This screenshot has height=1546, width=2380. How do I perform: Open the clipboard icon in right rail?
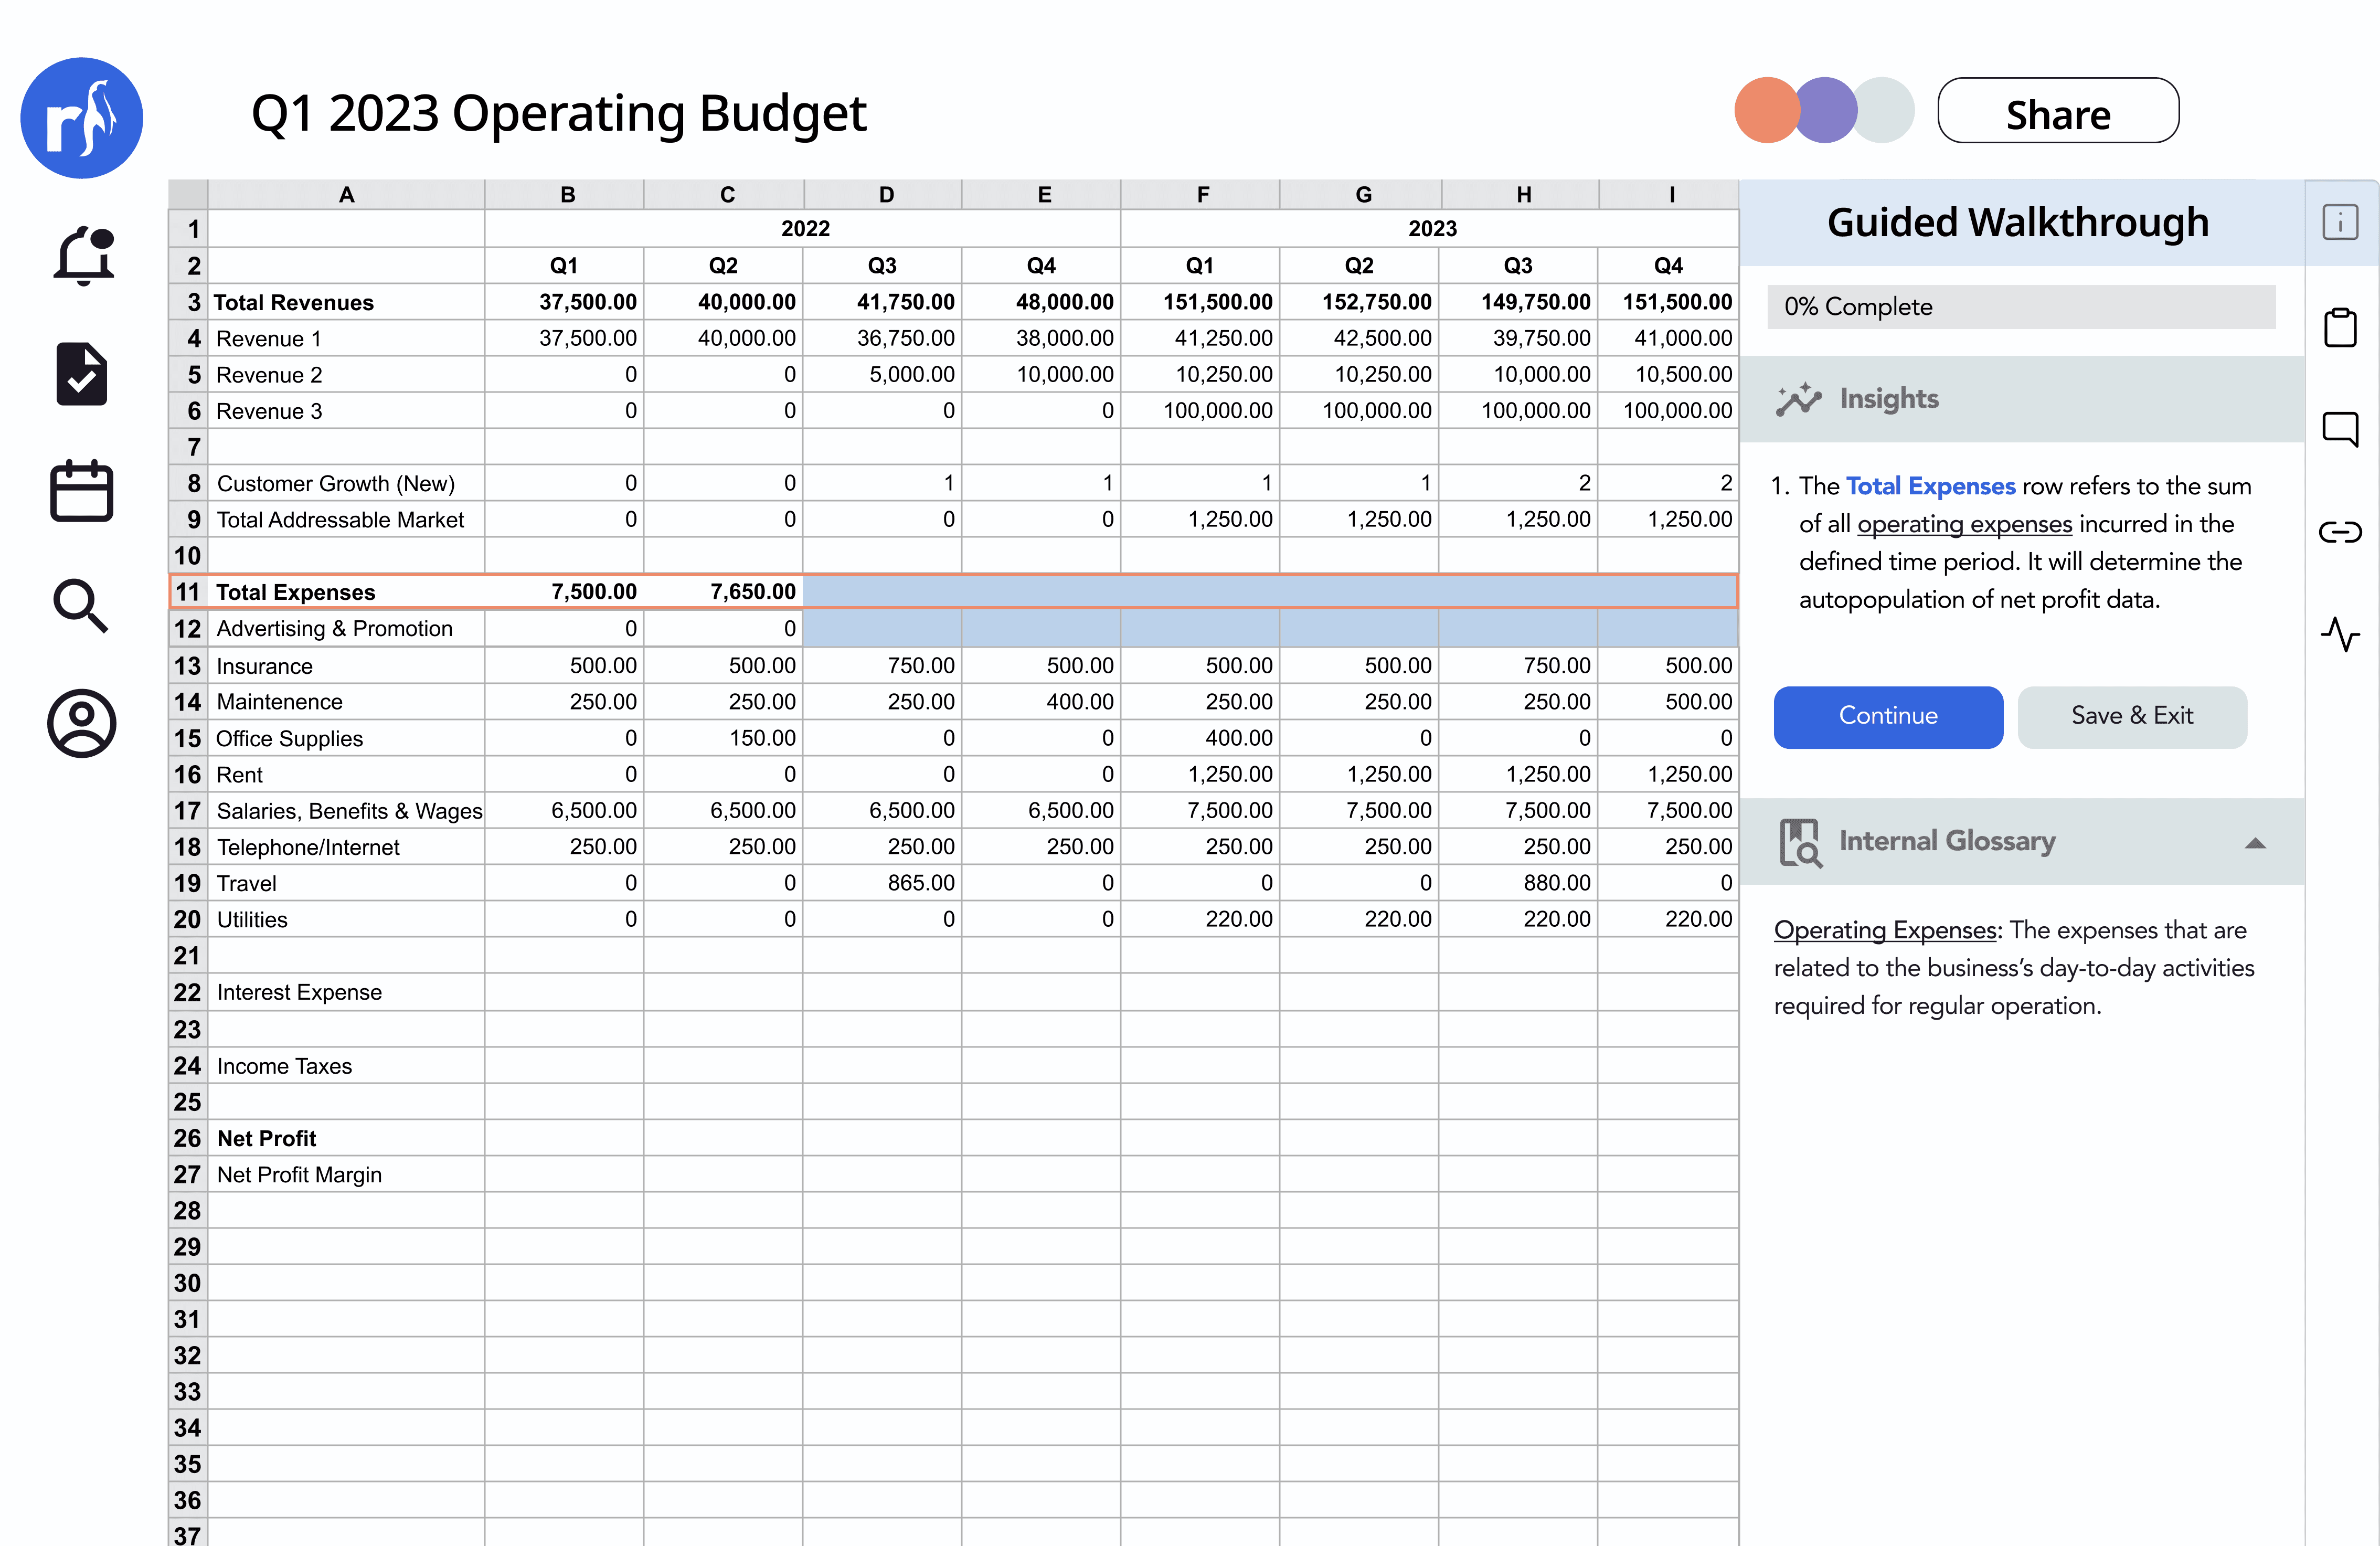[2340, 327]
